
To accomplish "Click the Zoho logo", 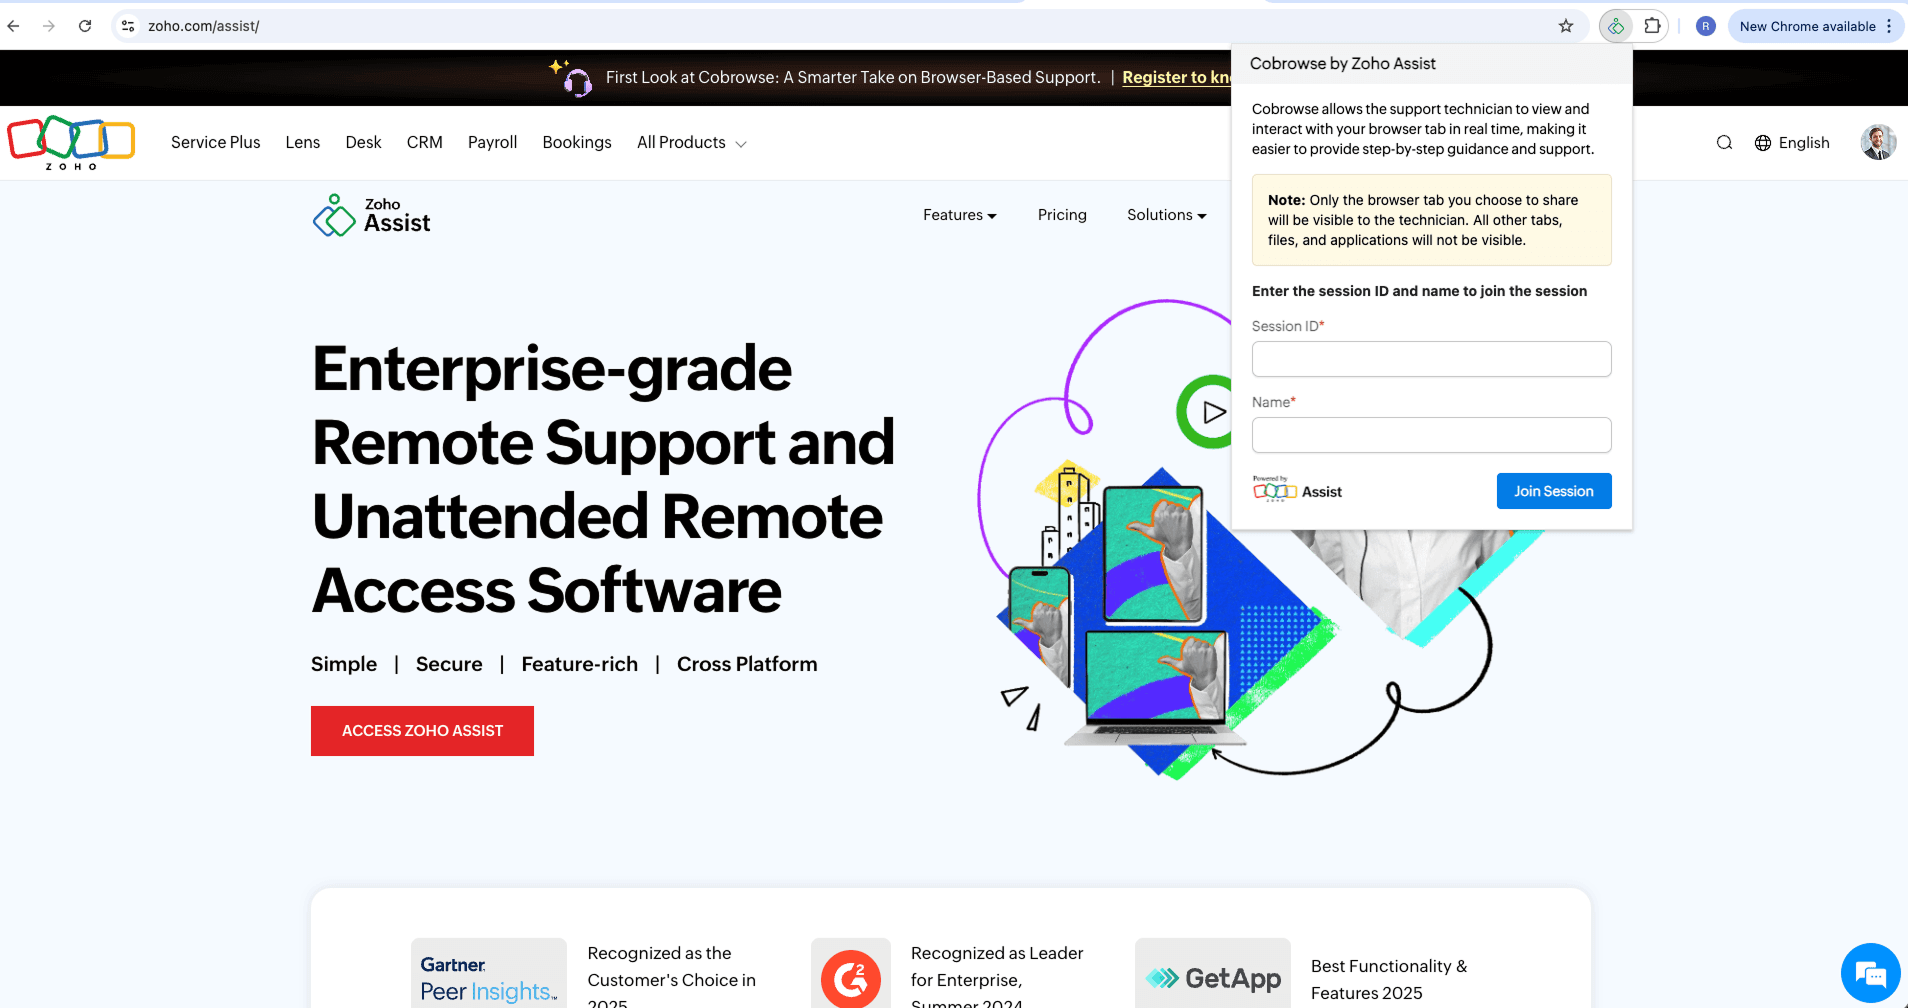I will 71,143.
